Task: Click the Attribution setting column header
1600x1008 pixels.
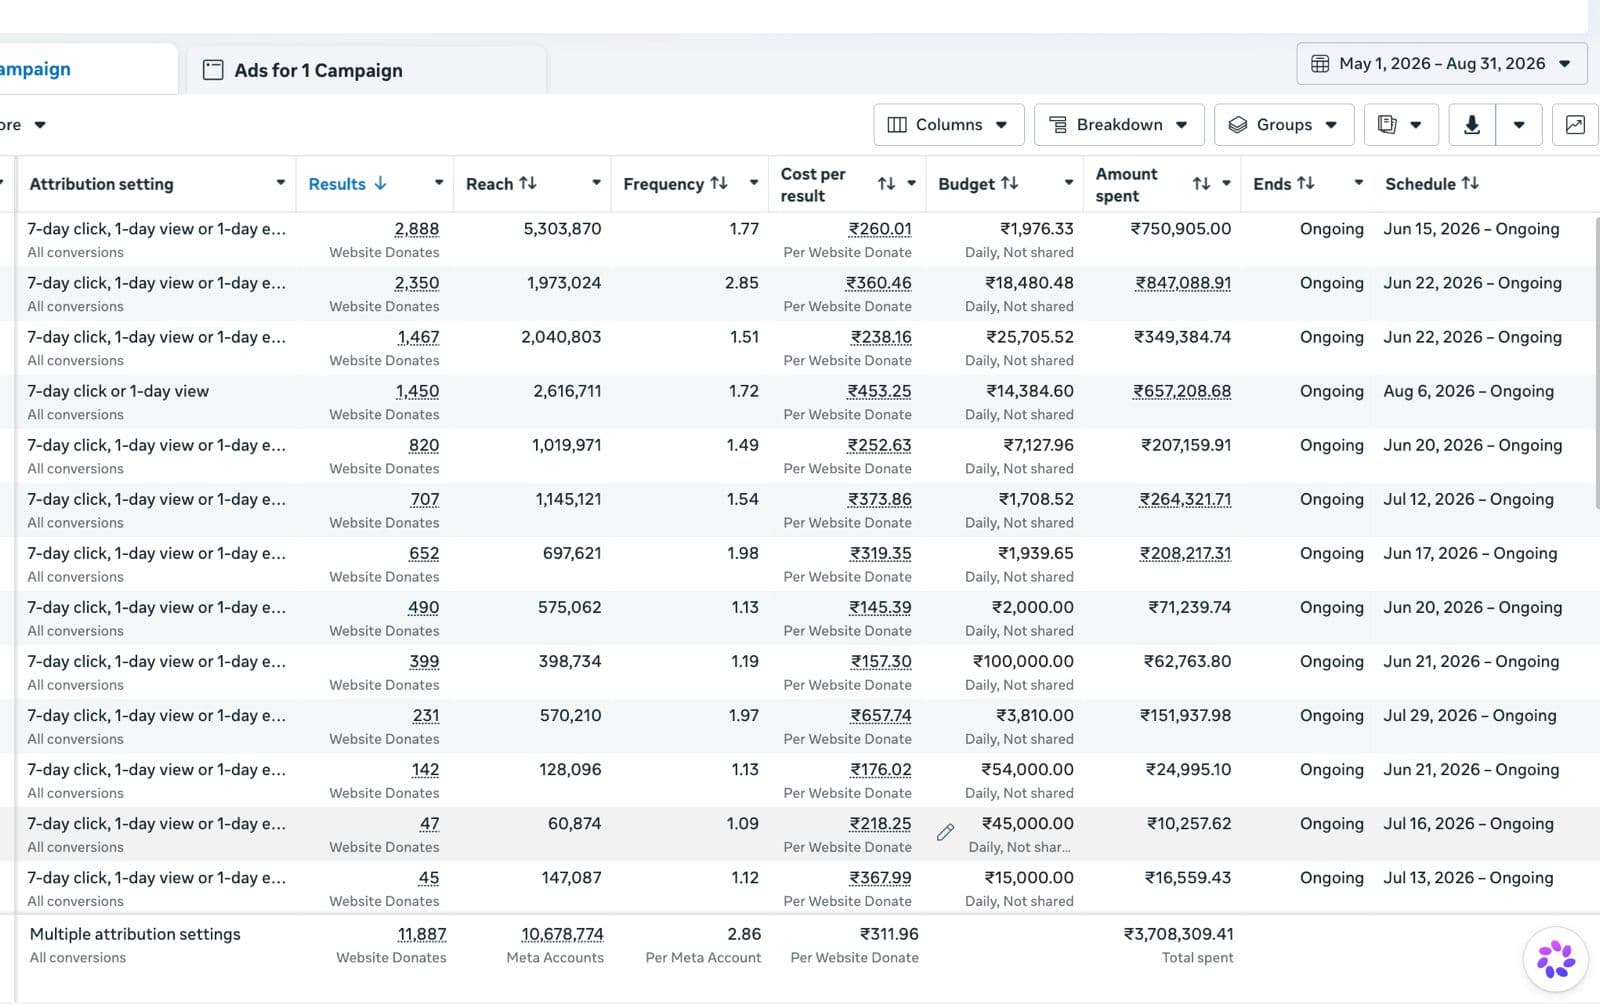Action: (101, 184)
